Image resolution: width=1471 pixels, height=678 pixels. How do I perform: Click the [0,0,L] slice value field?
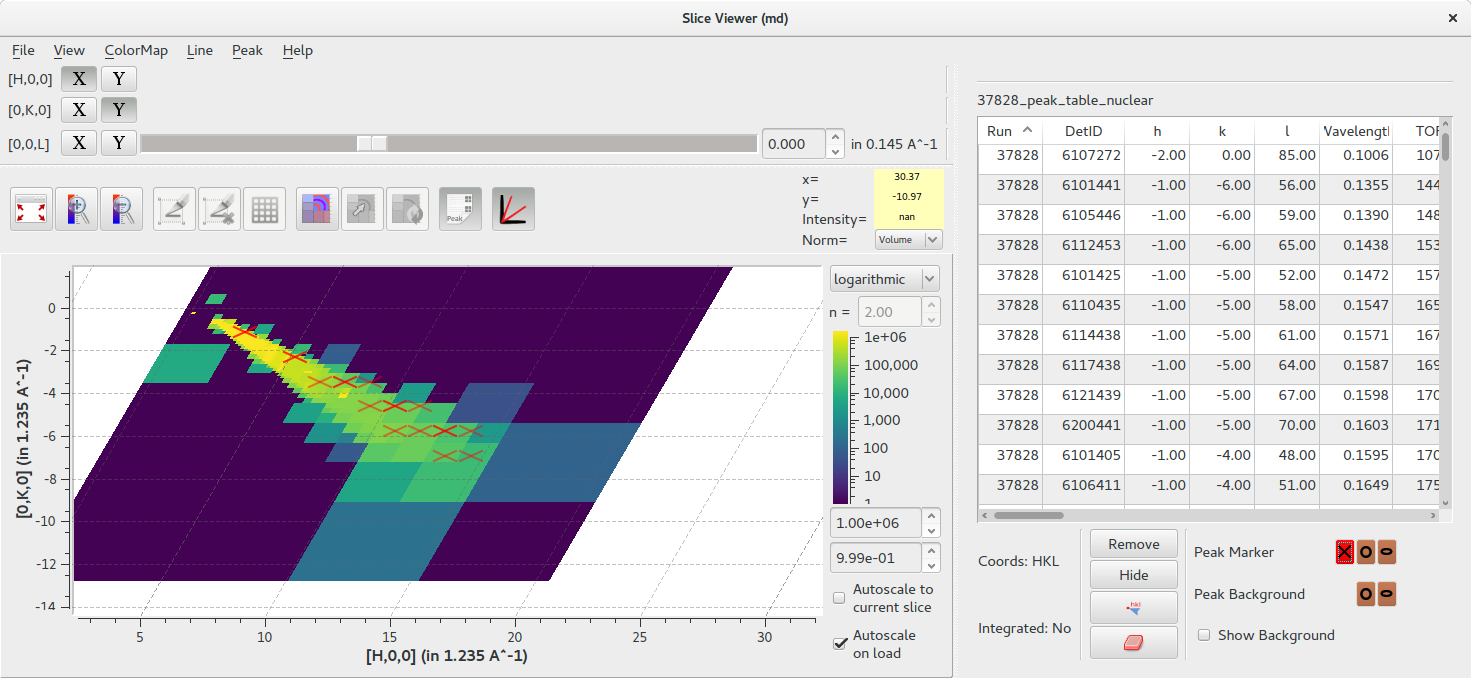coord(794,144)
